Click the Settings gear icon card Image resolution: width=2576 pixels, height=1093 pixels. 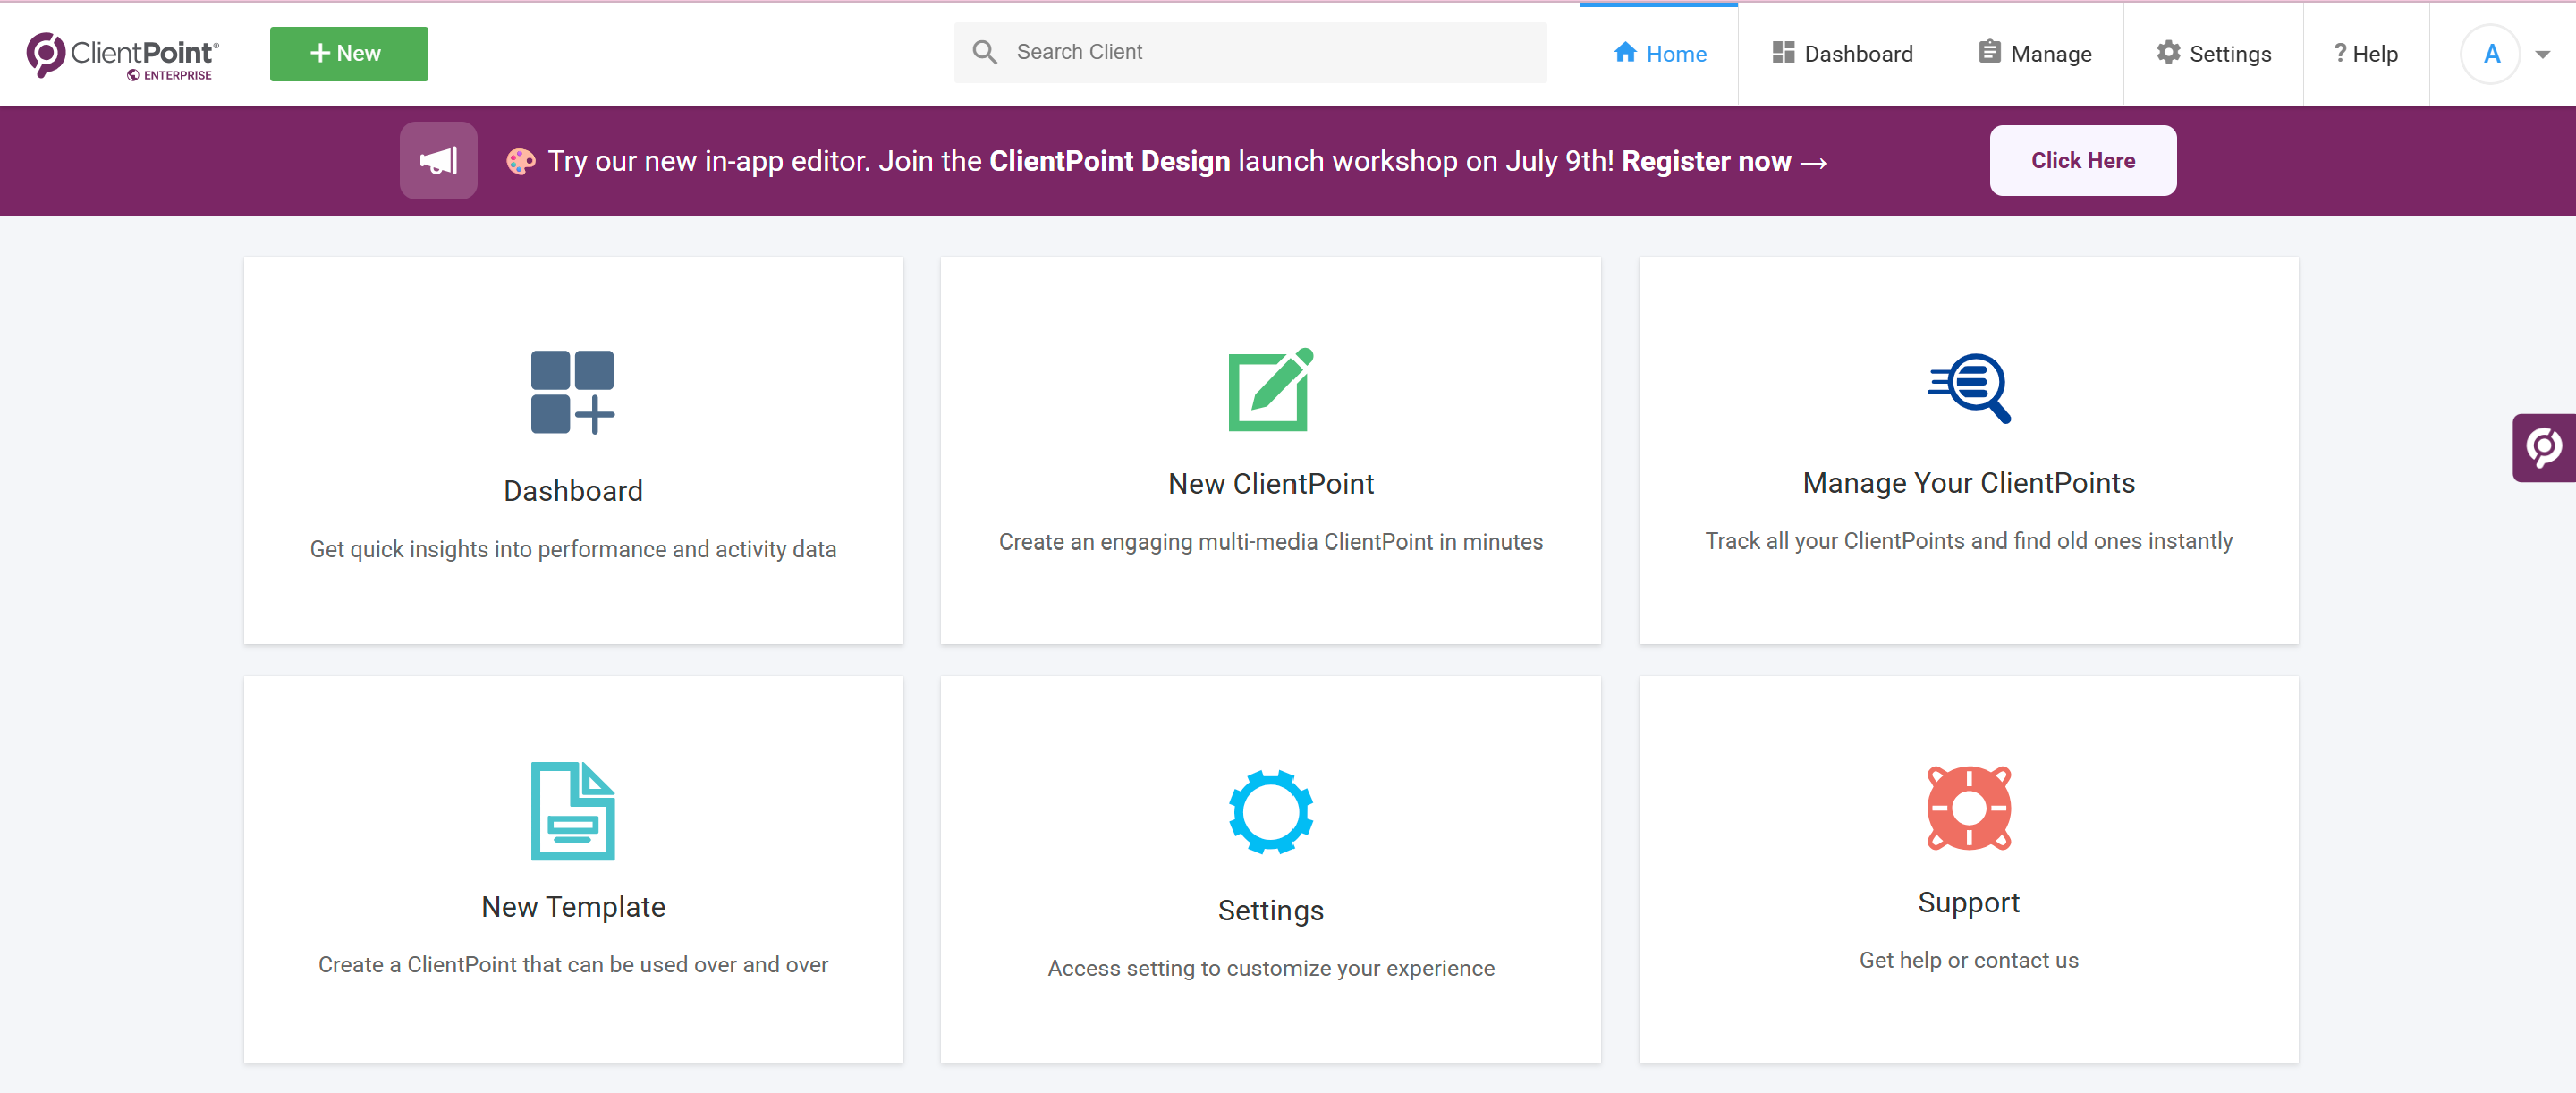[x=1270, y=811]
